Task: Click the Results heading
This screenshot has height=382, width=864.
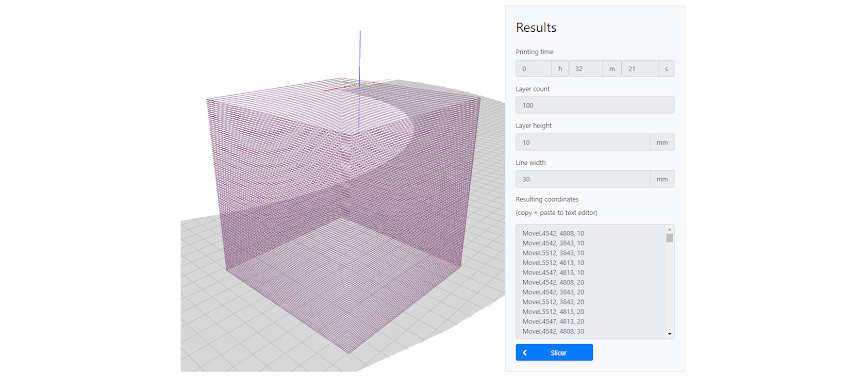Action: click(536, 28)
